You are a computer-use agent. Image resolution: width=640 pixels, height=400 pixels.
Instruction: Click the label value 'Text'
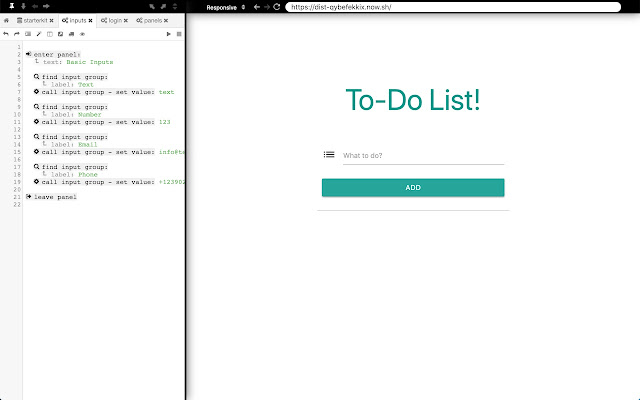coord(86,84)
